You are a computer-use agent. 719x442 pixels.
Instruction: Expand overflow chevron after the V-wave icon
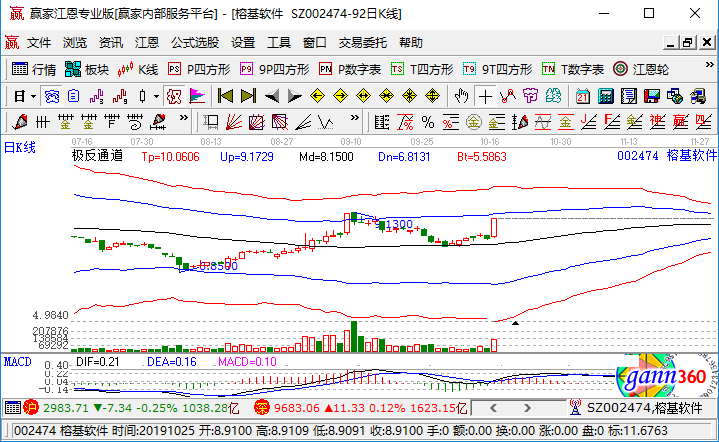pos(354,118)
